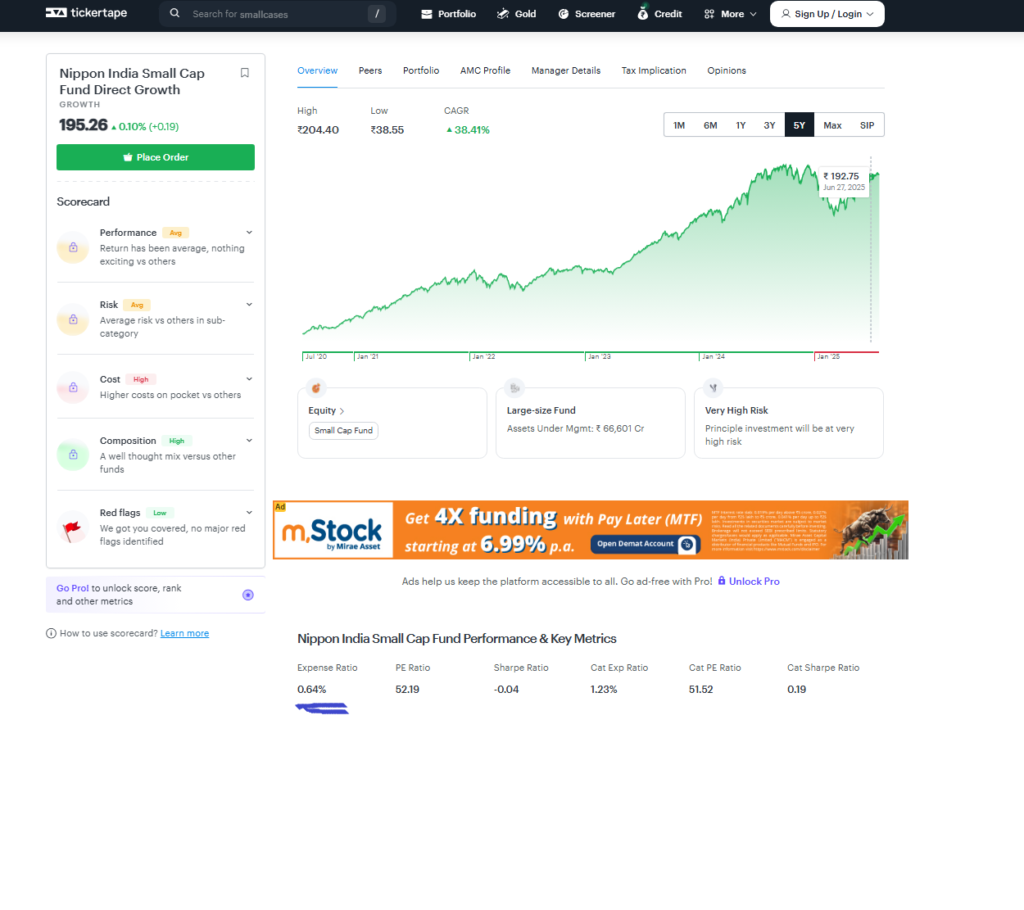Viewport: 1024px width, 910px height.
Task: Switch to the Manager Details tab
Action: coord(566,71)
